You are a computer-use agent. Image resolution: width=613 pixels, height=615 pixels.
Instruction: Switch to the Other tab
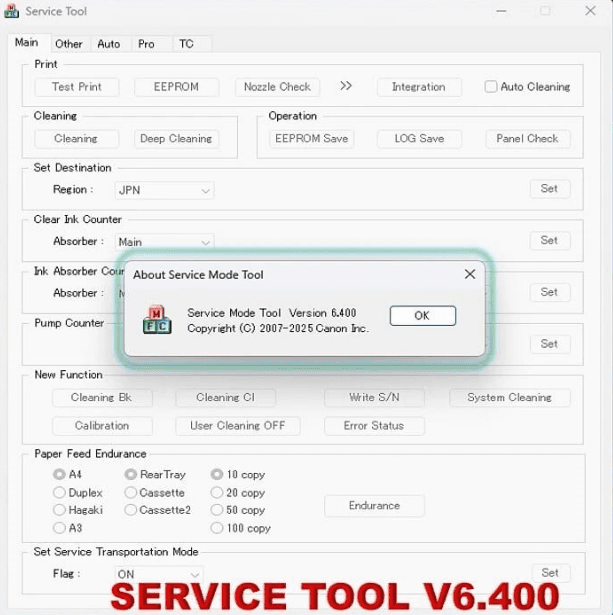[x=69, y=44]
